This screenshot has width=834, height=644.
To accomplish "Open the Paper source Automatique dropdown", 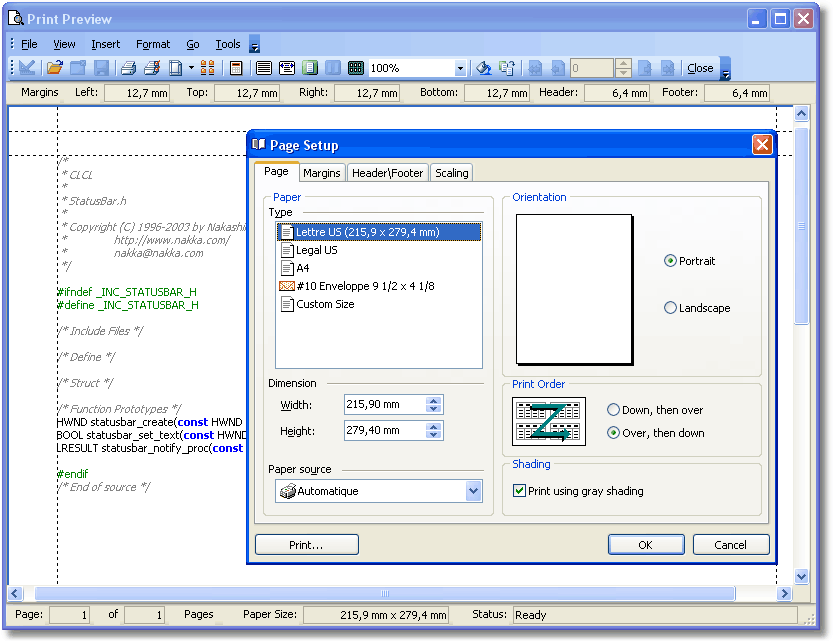I will point(473,491).
